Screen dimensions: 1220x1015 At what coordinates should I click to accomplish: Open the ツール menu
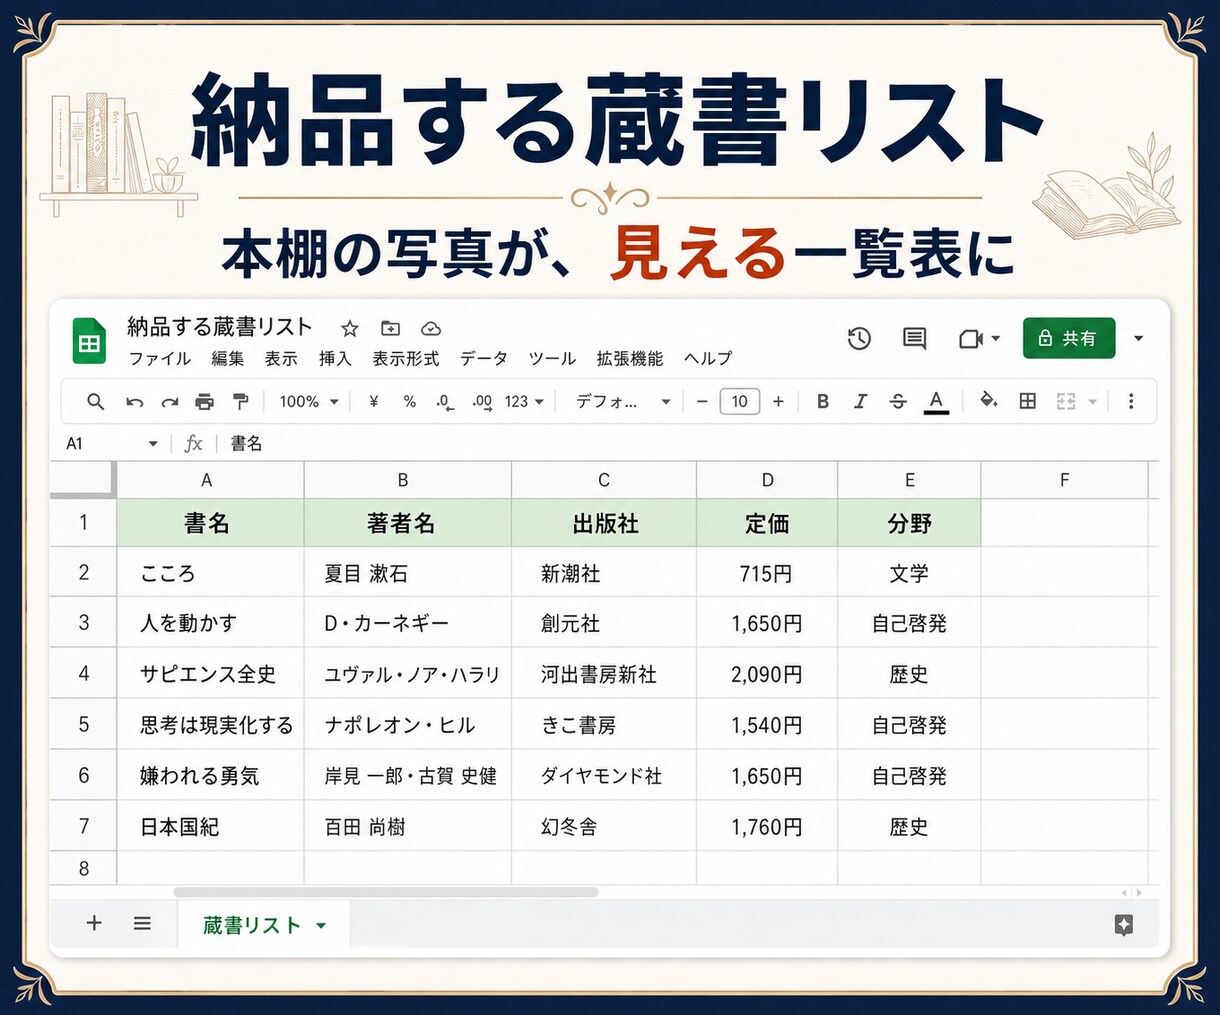pyautogui.click(x=552, y=359)
